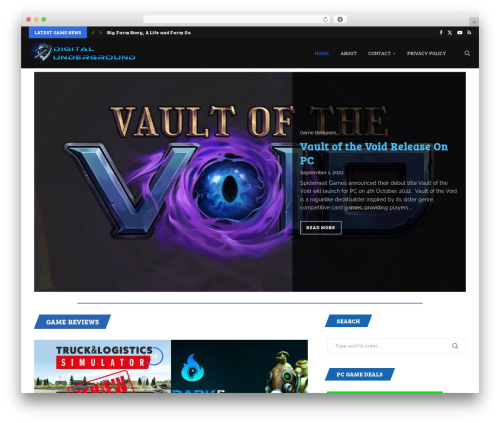Click the Game Releases category link
The image size is (500, 423).
[318, 133]
